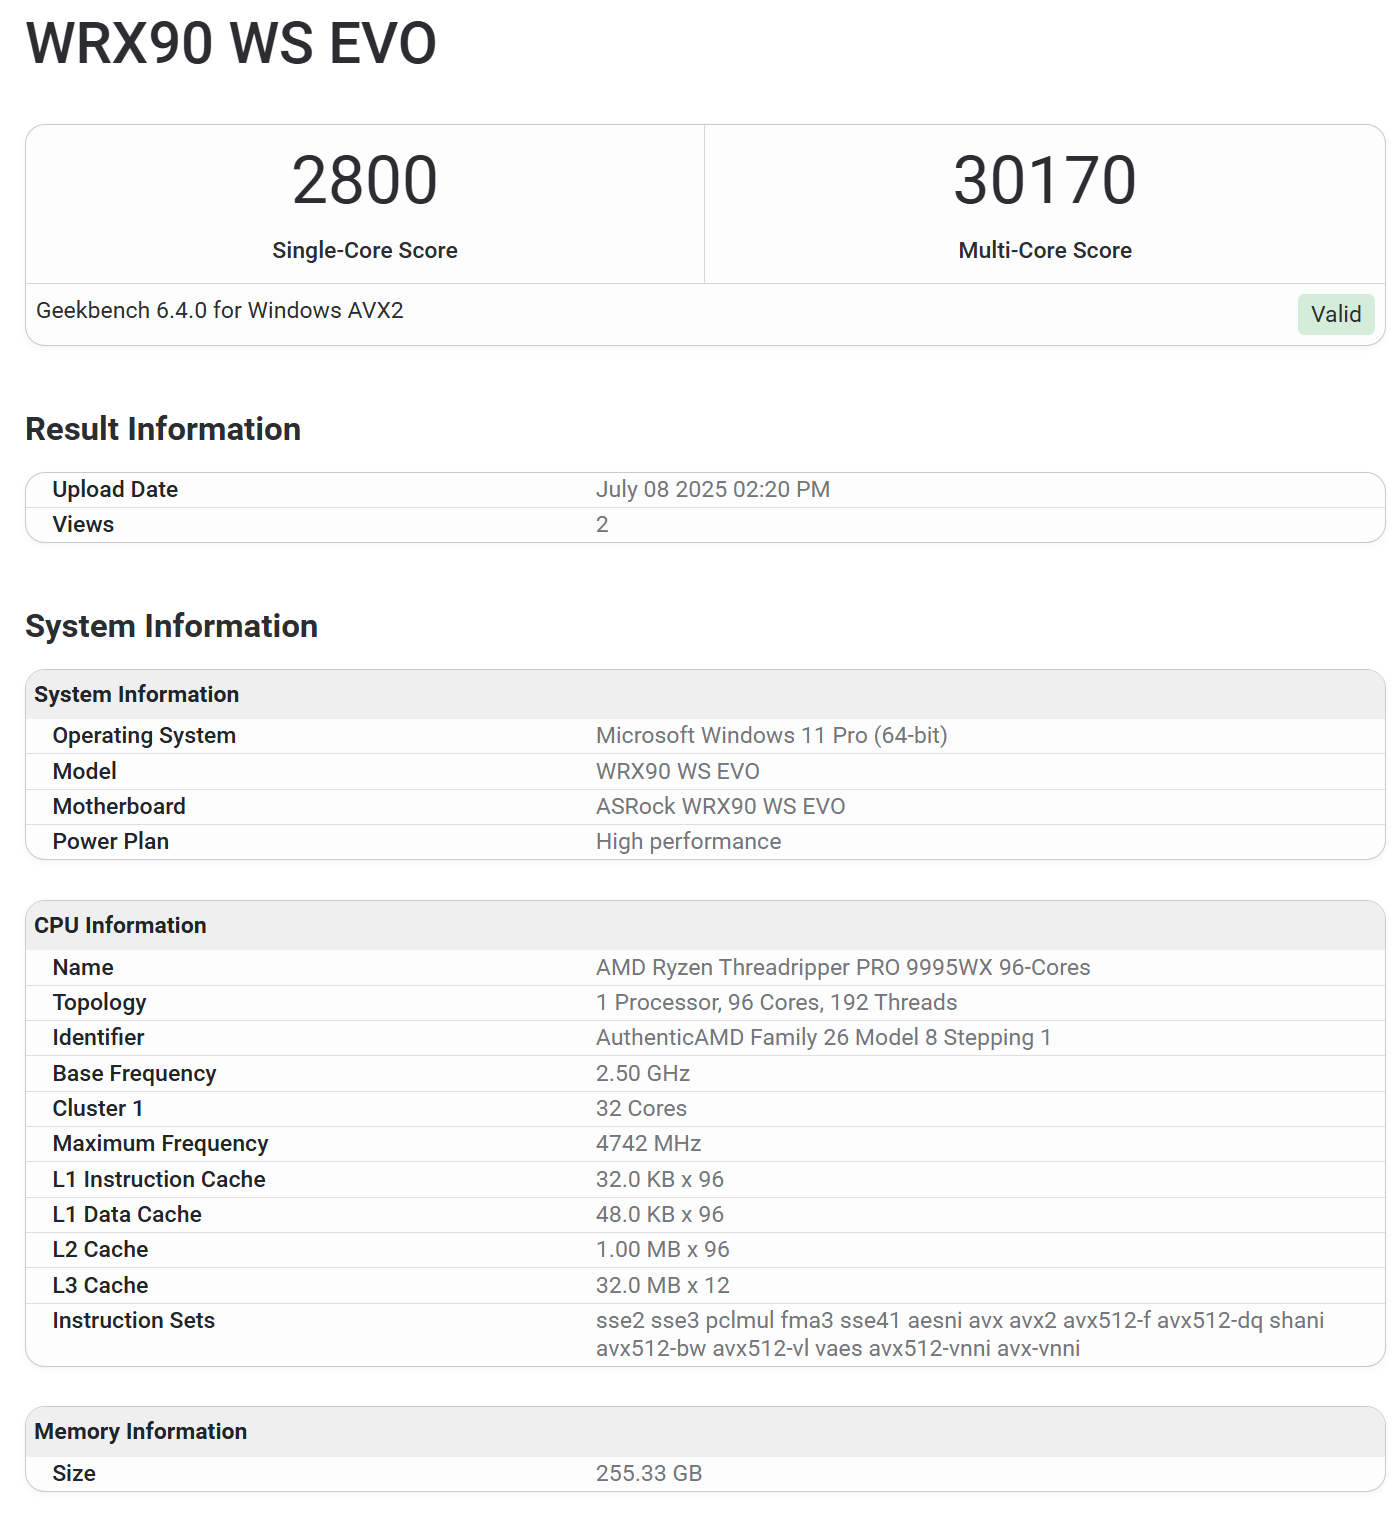Click the Result Information heading
This screenshot has height=1514, width=1399.
(x=163, y=429)
